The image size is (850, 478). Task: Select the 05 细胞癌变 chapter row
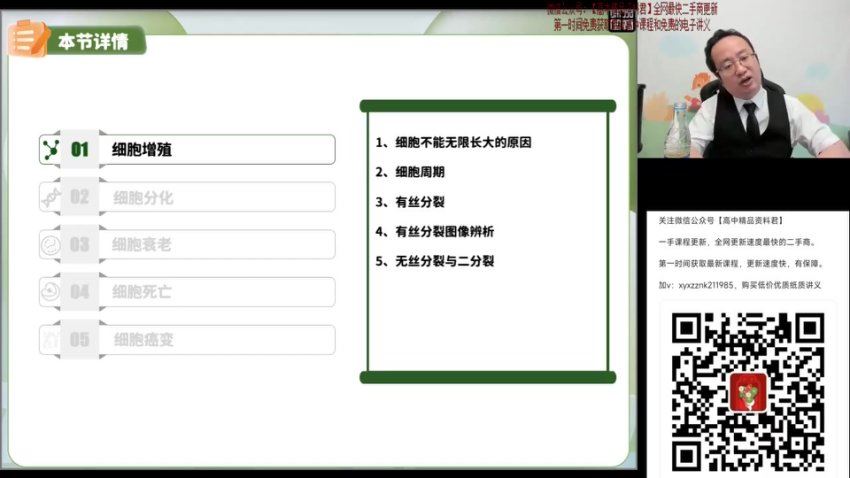187,340
